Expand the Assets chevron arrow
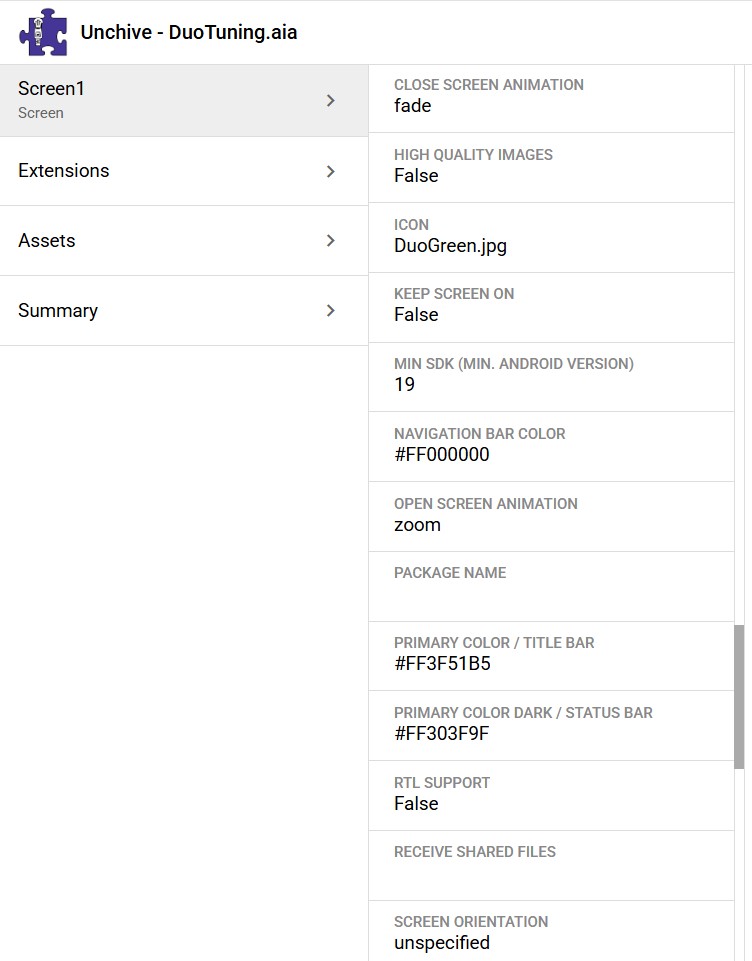Image resolution: width=752 pixels, height=961 pixels. click(331, 241)
